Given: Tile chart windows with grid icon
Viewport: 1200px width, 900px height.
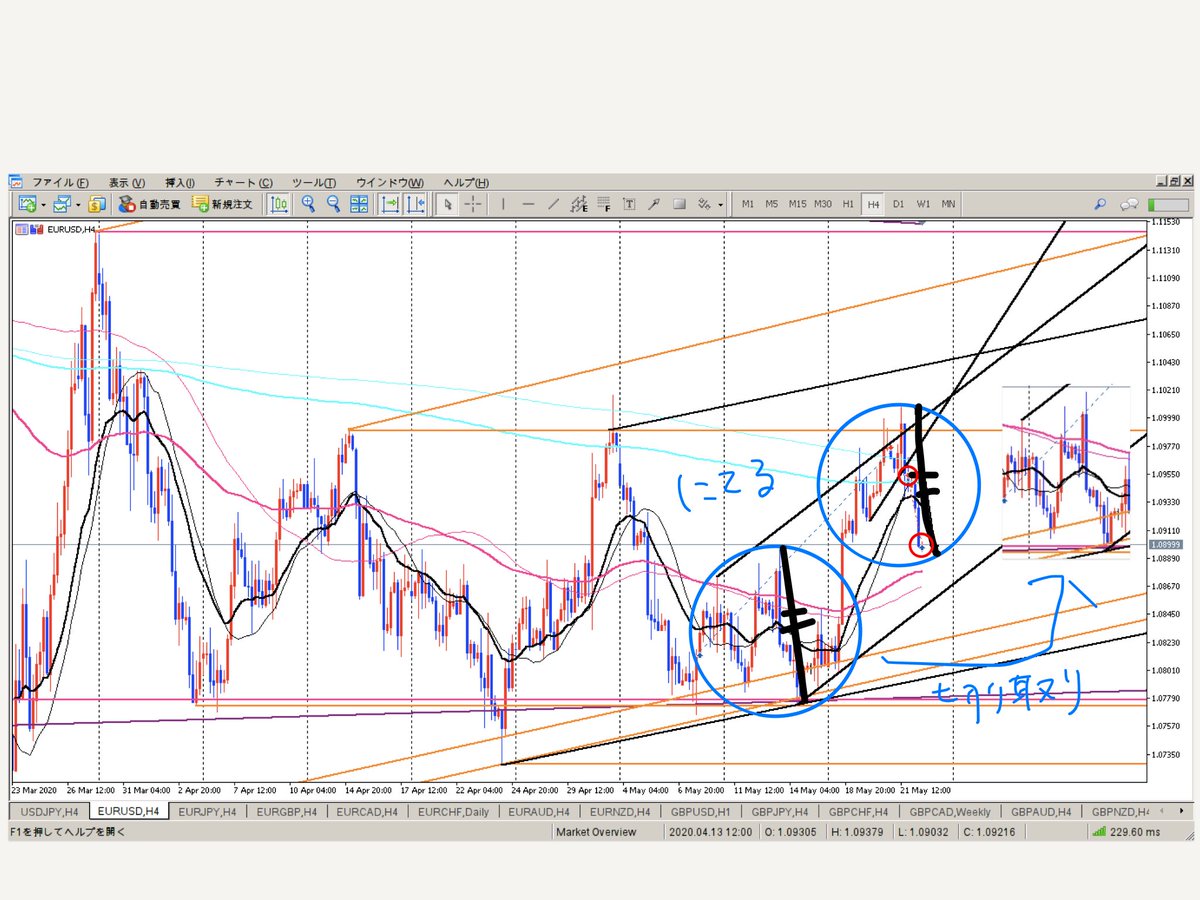Looking at the screenshot, I should pos(359,204).
